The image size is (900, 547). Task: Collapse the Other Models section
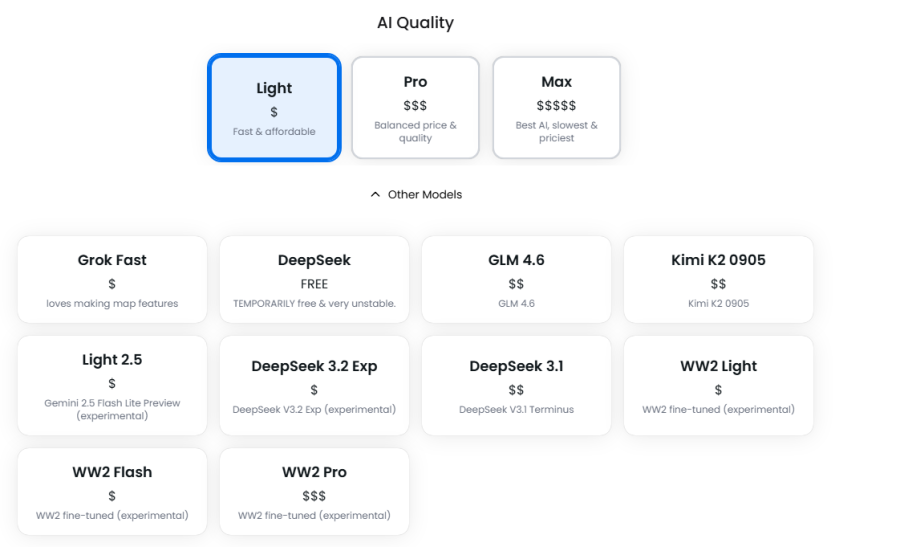click(424, 195)
